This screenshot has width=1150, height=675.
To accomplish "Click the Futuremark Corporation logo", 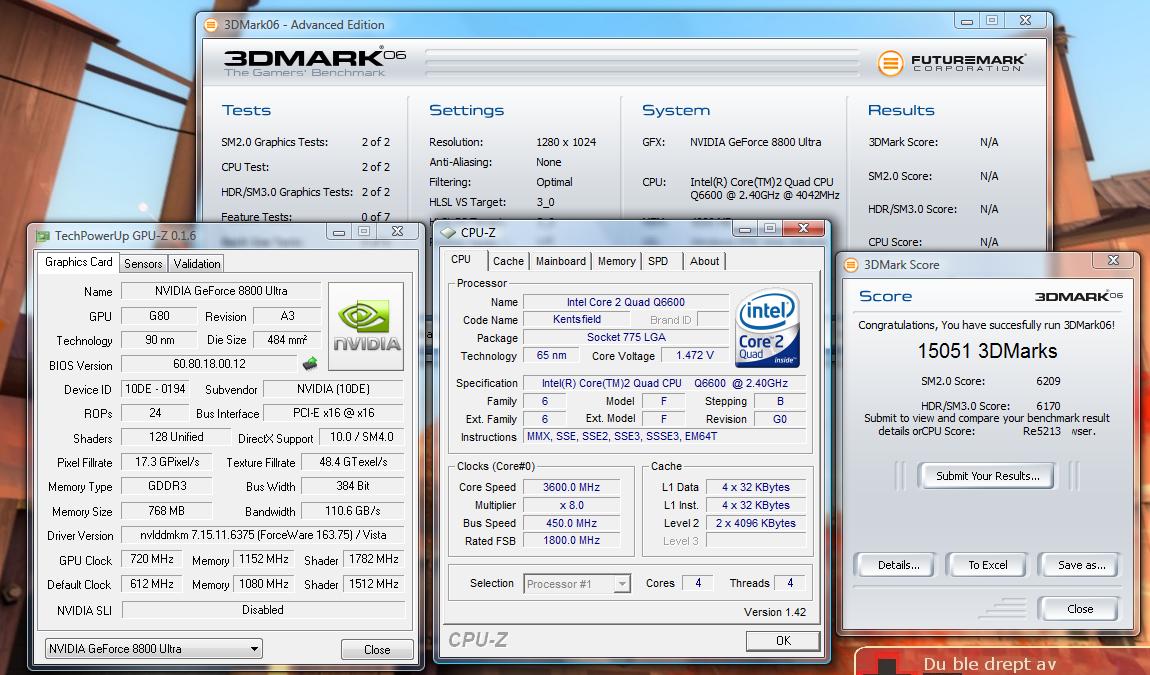I will click(x=952, y=63).
